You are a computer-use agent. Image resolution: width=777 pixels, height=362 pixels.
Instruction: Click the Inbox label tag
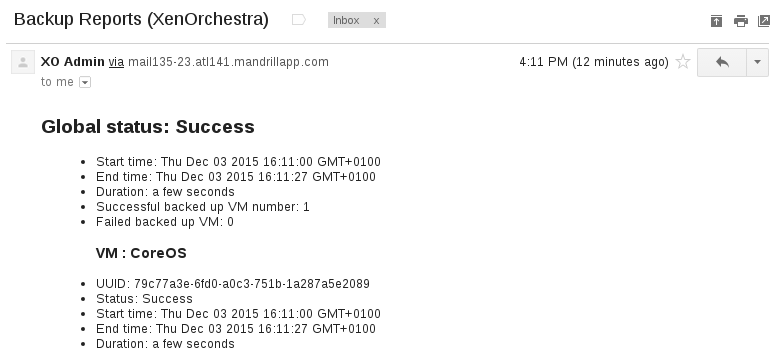346,20
